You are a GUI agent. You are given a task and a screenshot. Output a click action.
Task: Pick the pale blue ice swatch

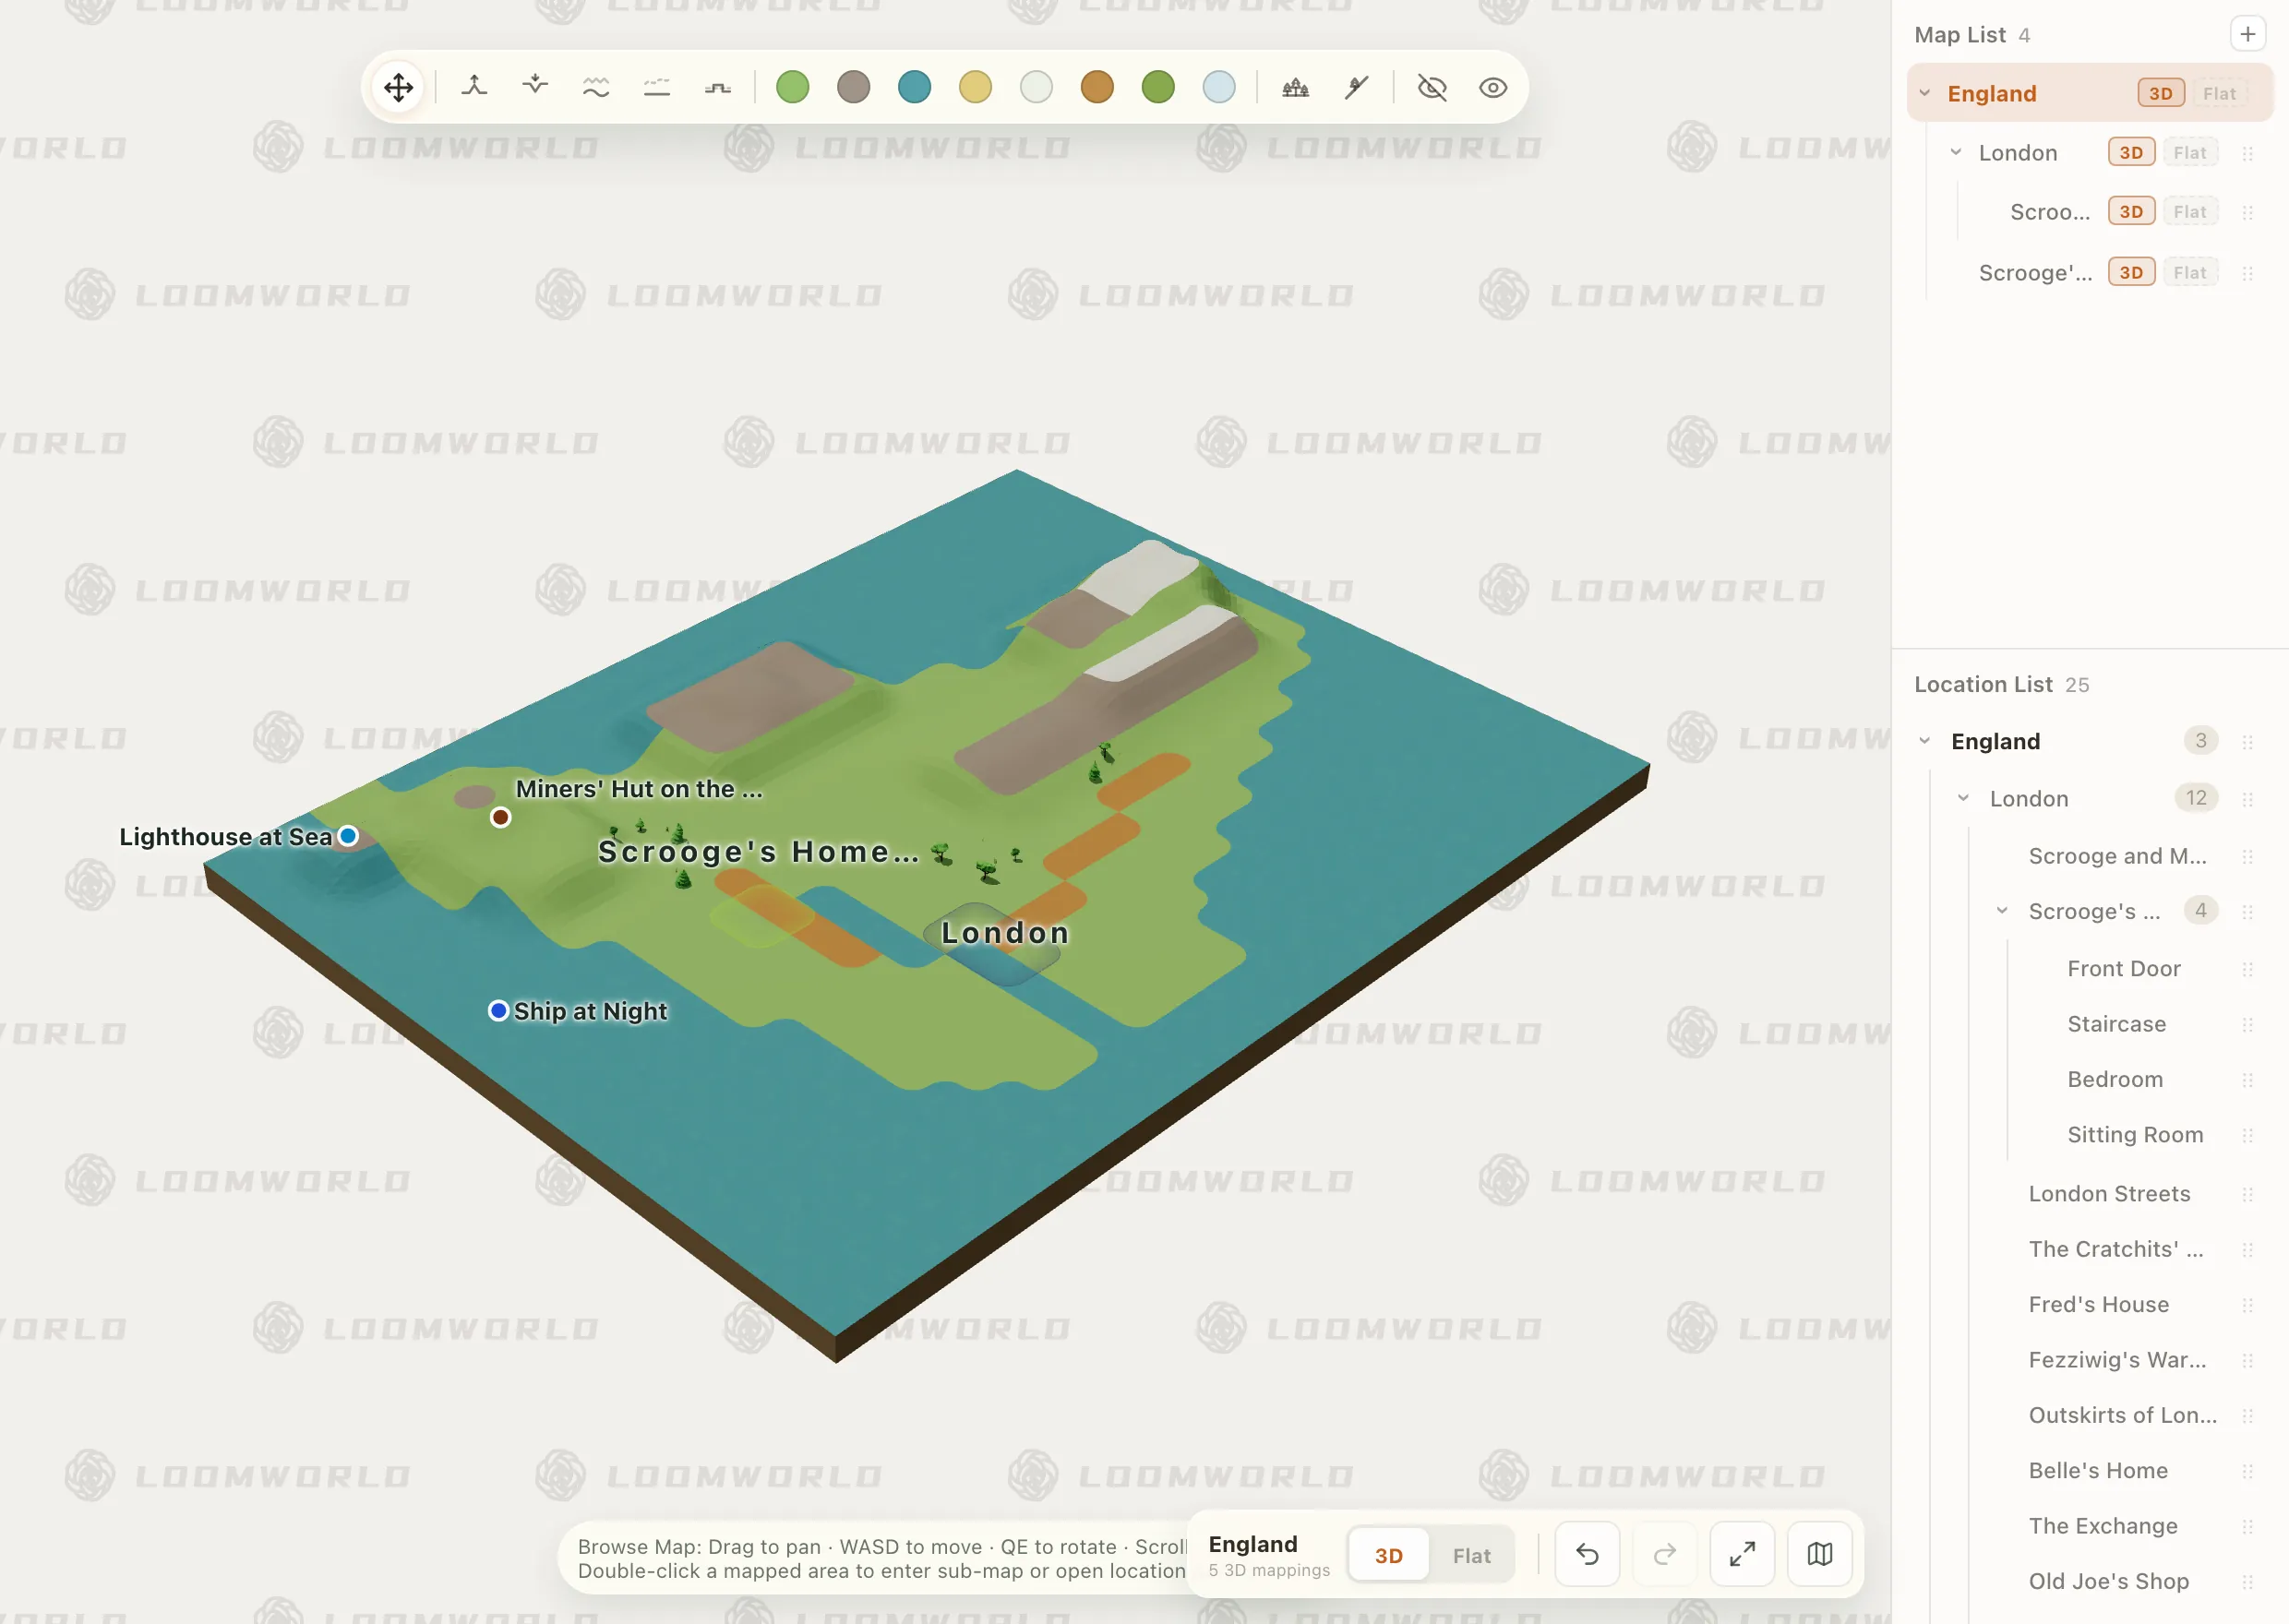click(x=1219, y=87)
